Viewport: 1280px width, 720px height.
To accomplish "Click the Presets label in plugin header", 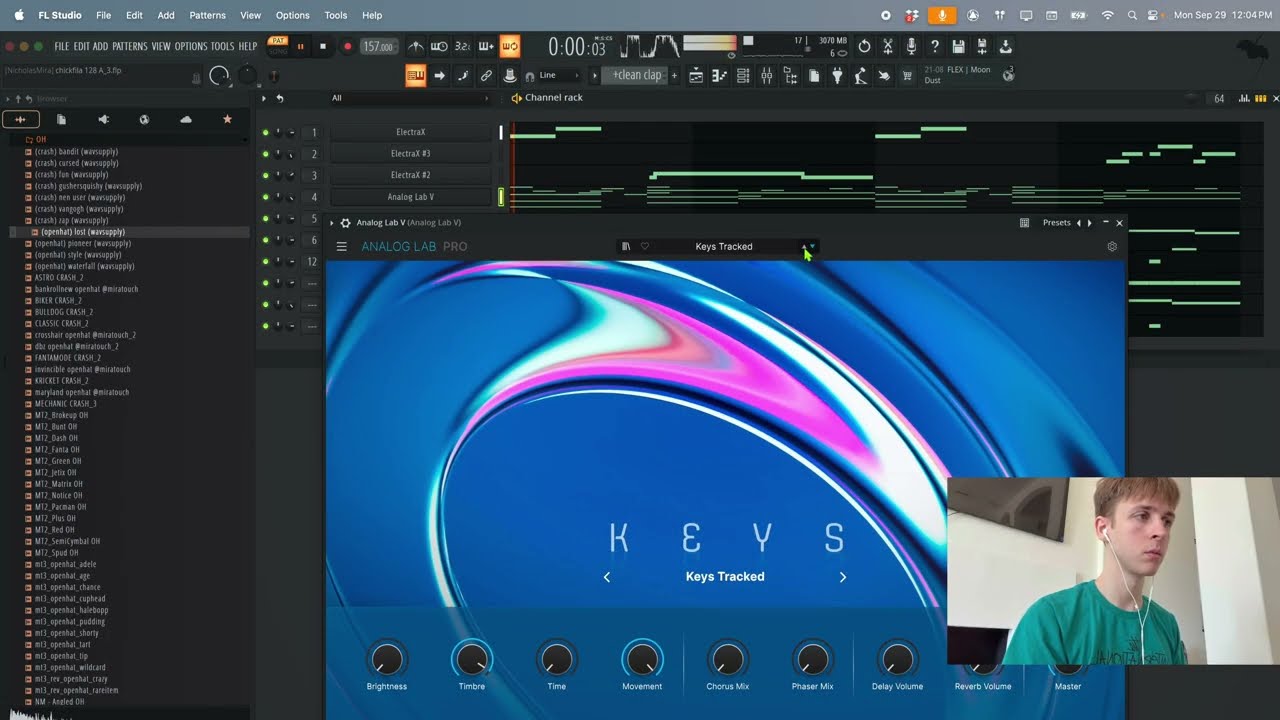I will pos(1056,223).
